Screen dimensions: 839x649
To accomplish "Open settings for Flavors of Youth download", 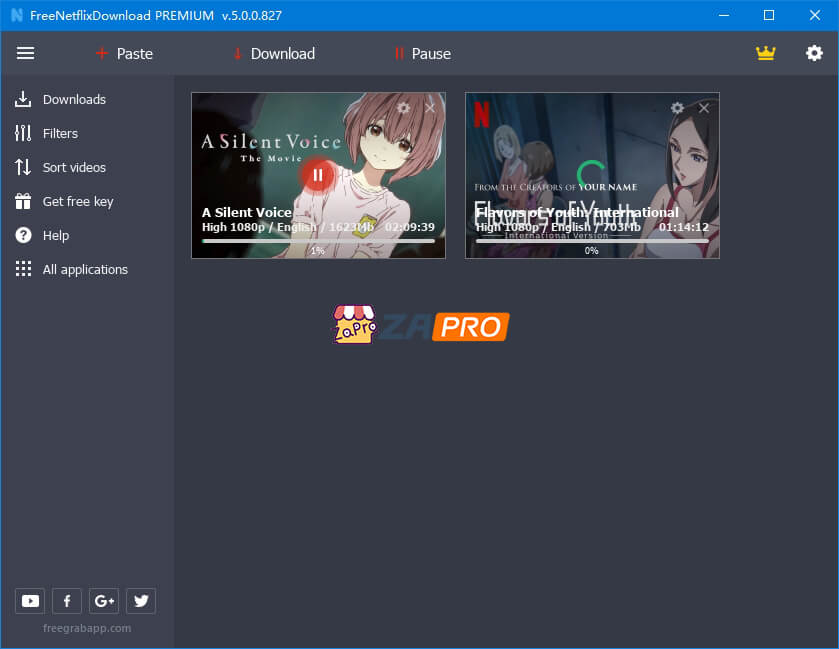I will 677,107.
